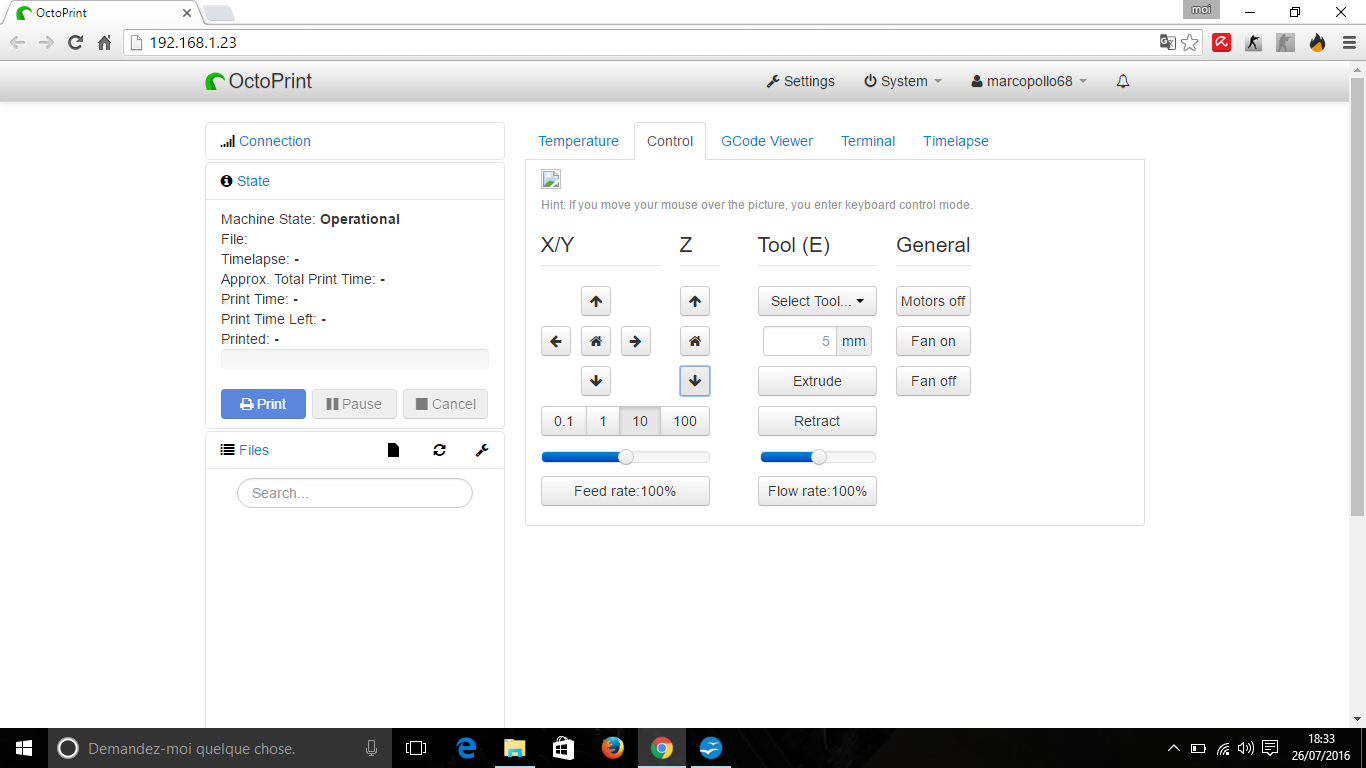1366x768 pixels.
Task: Open Settings from navbar
Action: pyautogui.click(x=800, y=81)
